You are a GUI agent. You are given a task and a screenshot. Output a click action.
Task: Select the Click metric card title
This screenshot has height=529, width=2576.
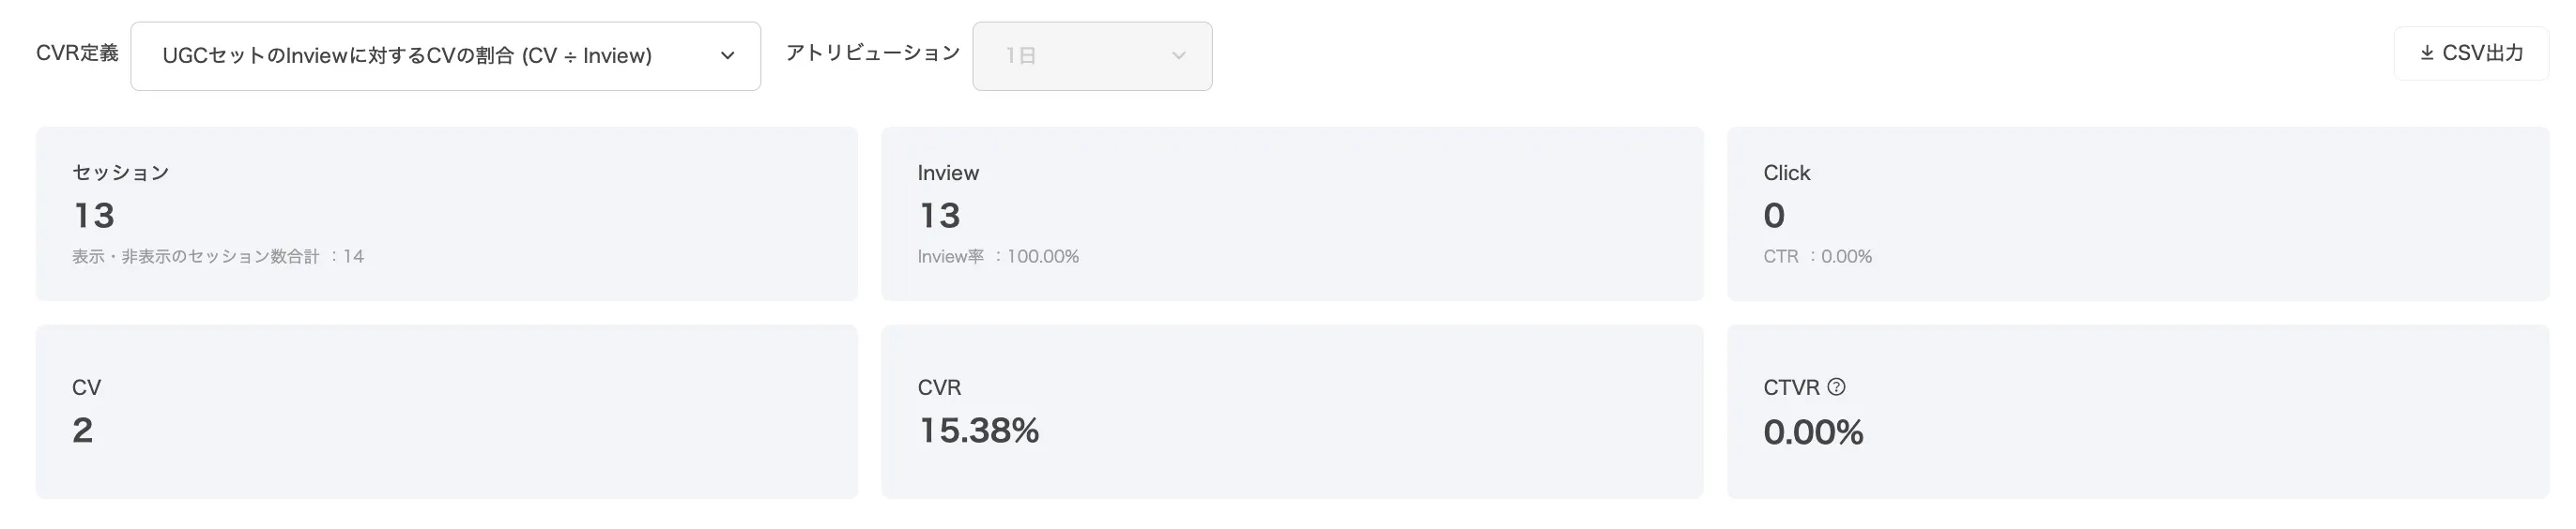coord(1786,173)
